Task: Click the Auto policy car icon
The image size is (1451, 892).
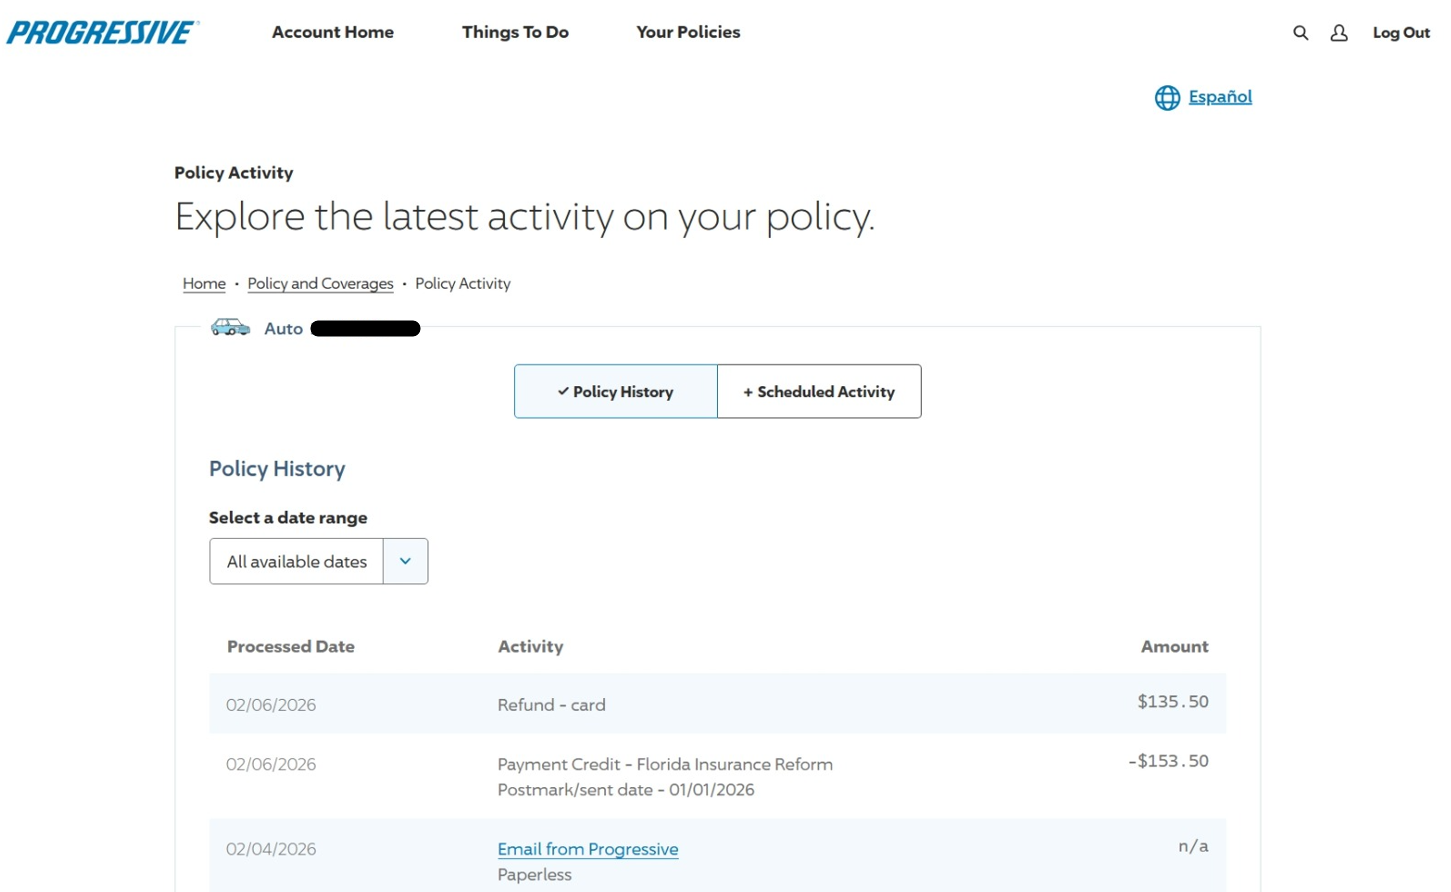Action: (x=230, y=328)
